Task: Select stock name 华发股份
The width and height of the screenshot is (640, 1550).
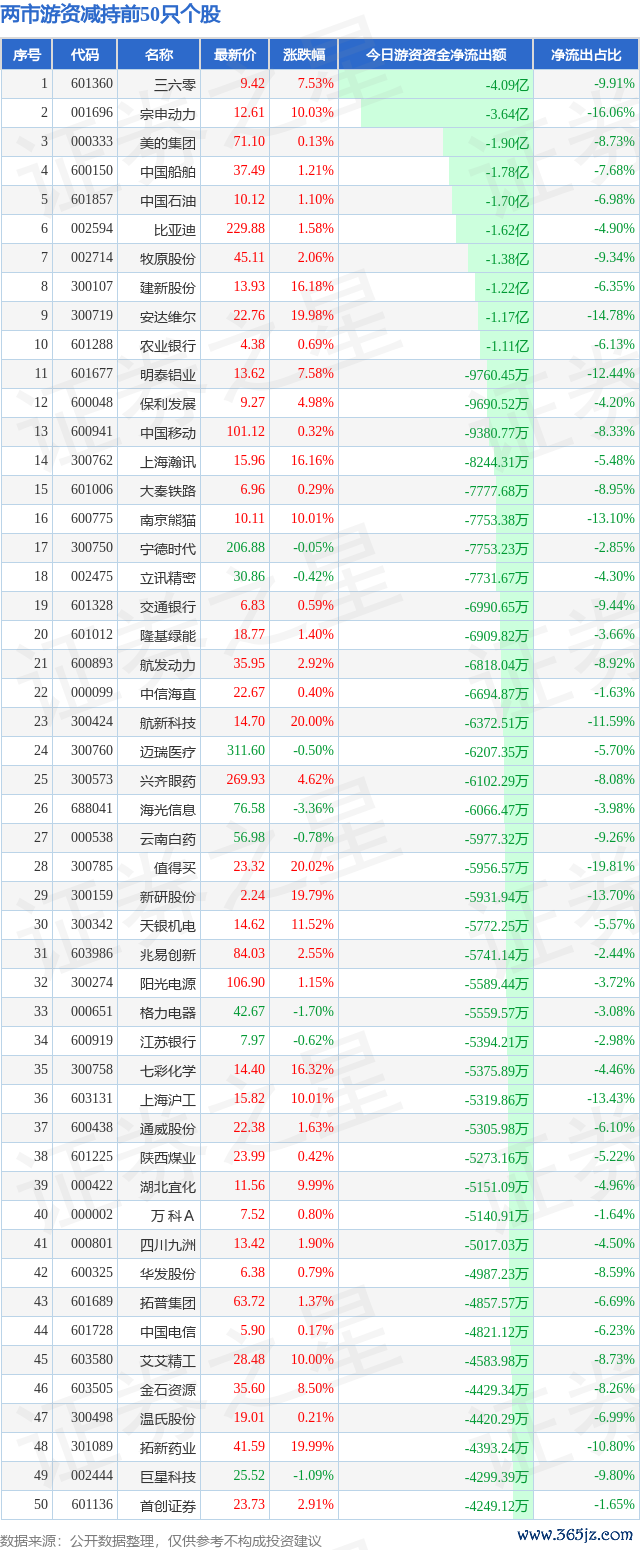Action: click(x=168, y=1273)
